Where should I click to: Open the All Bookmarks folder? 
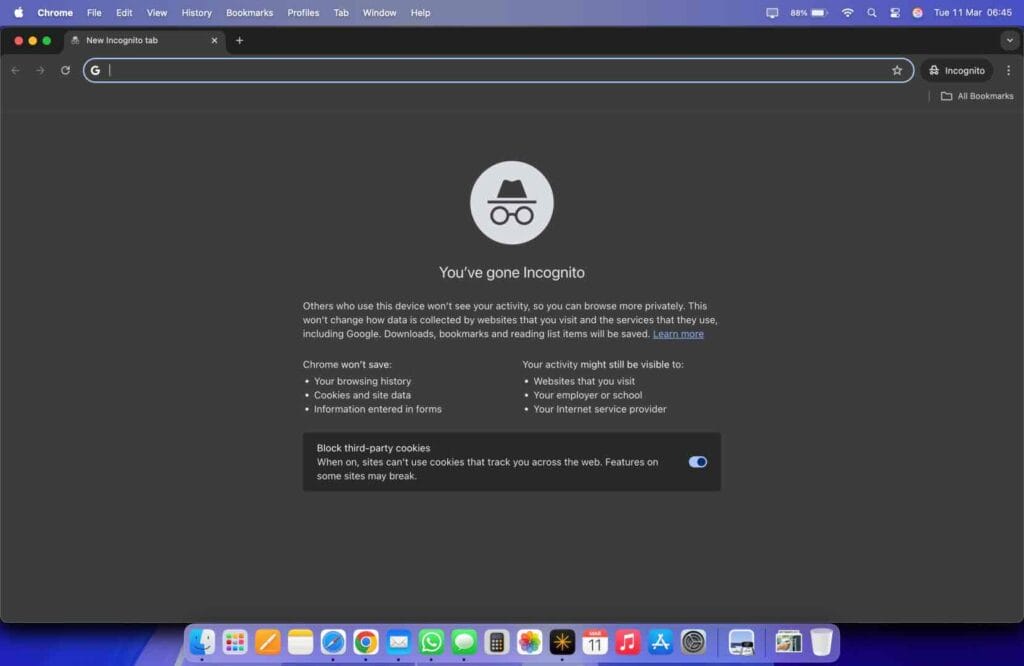pyautogui.click(x=977, y=96)
